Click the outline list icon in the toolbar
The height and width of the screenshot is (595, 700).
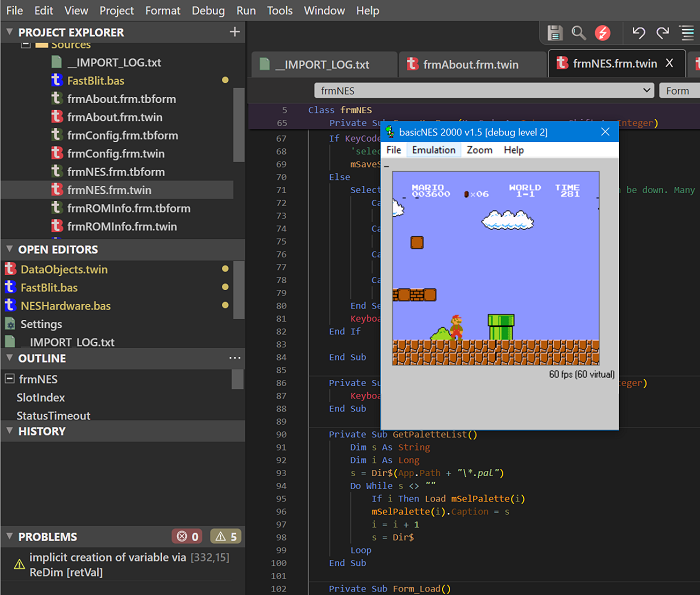click(688, 33)
